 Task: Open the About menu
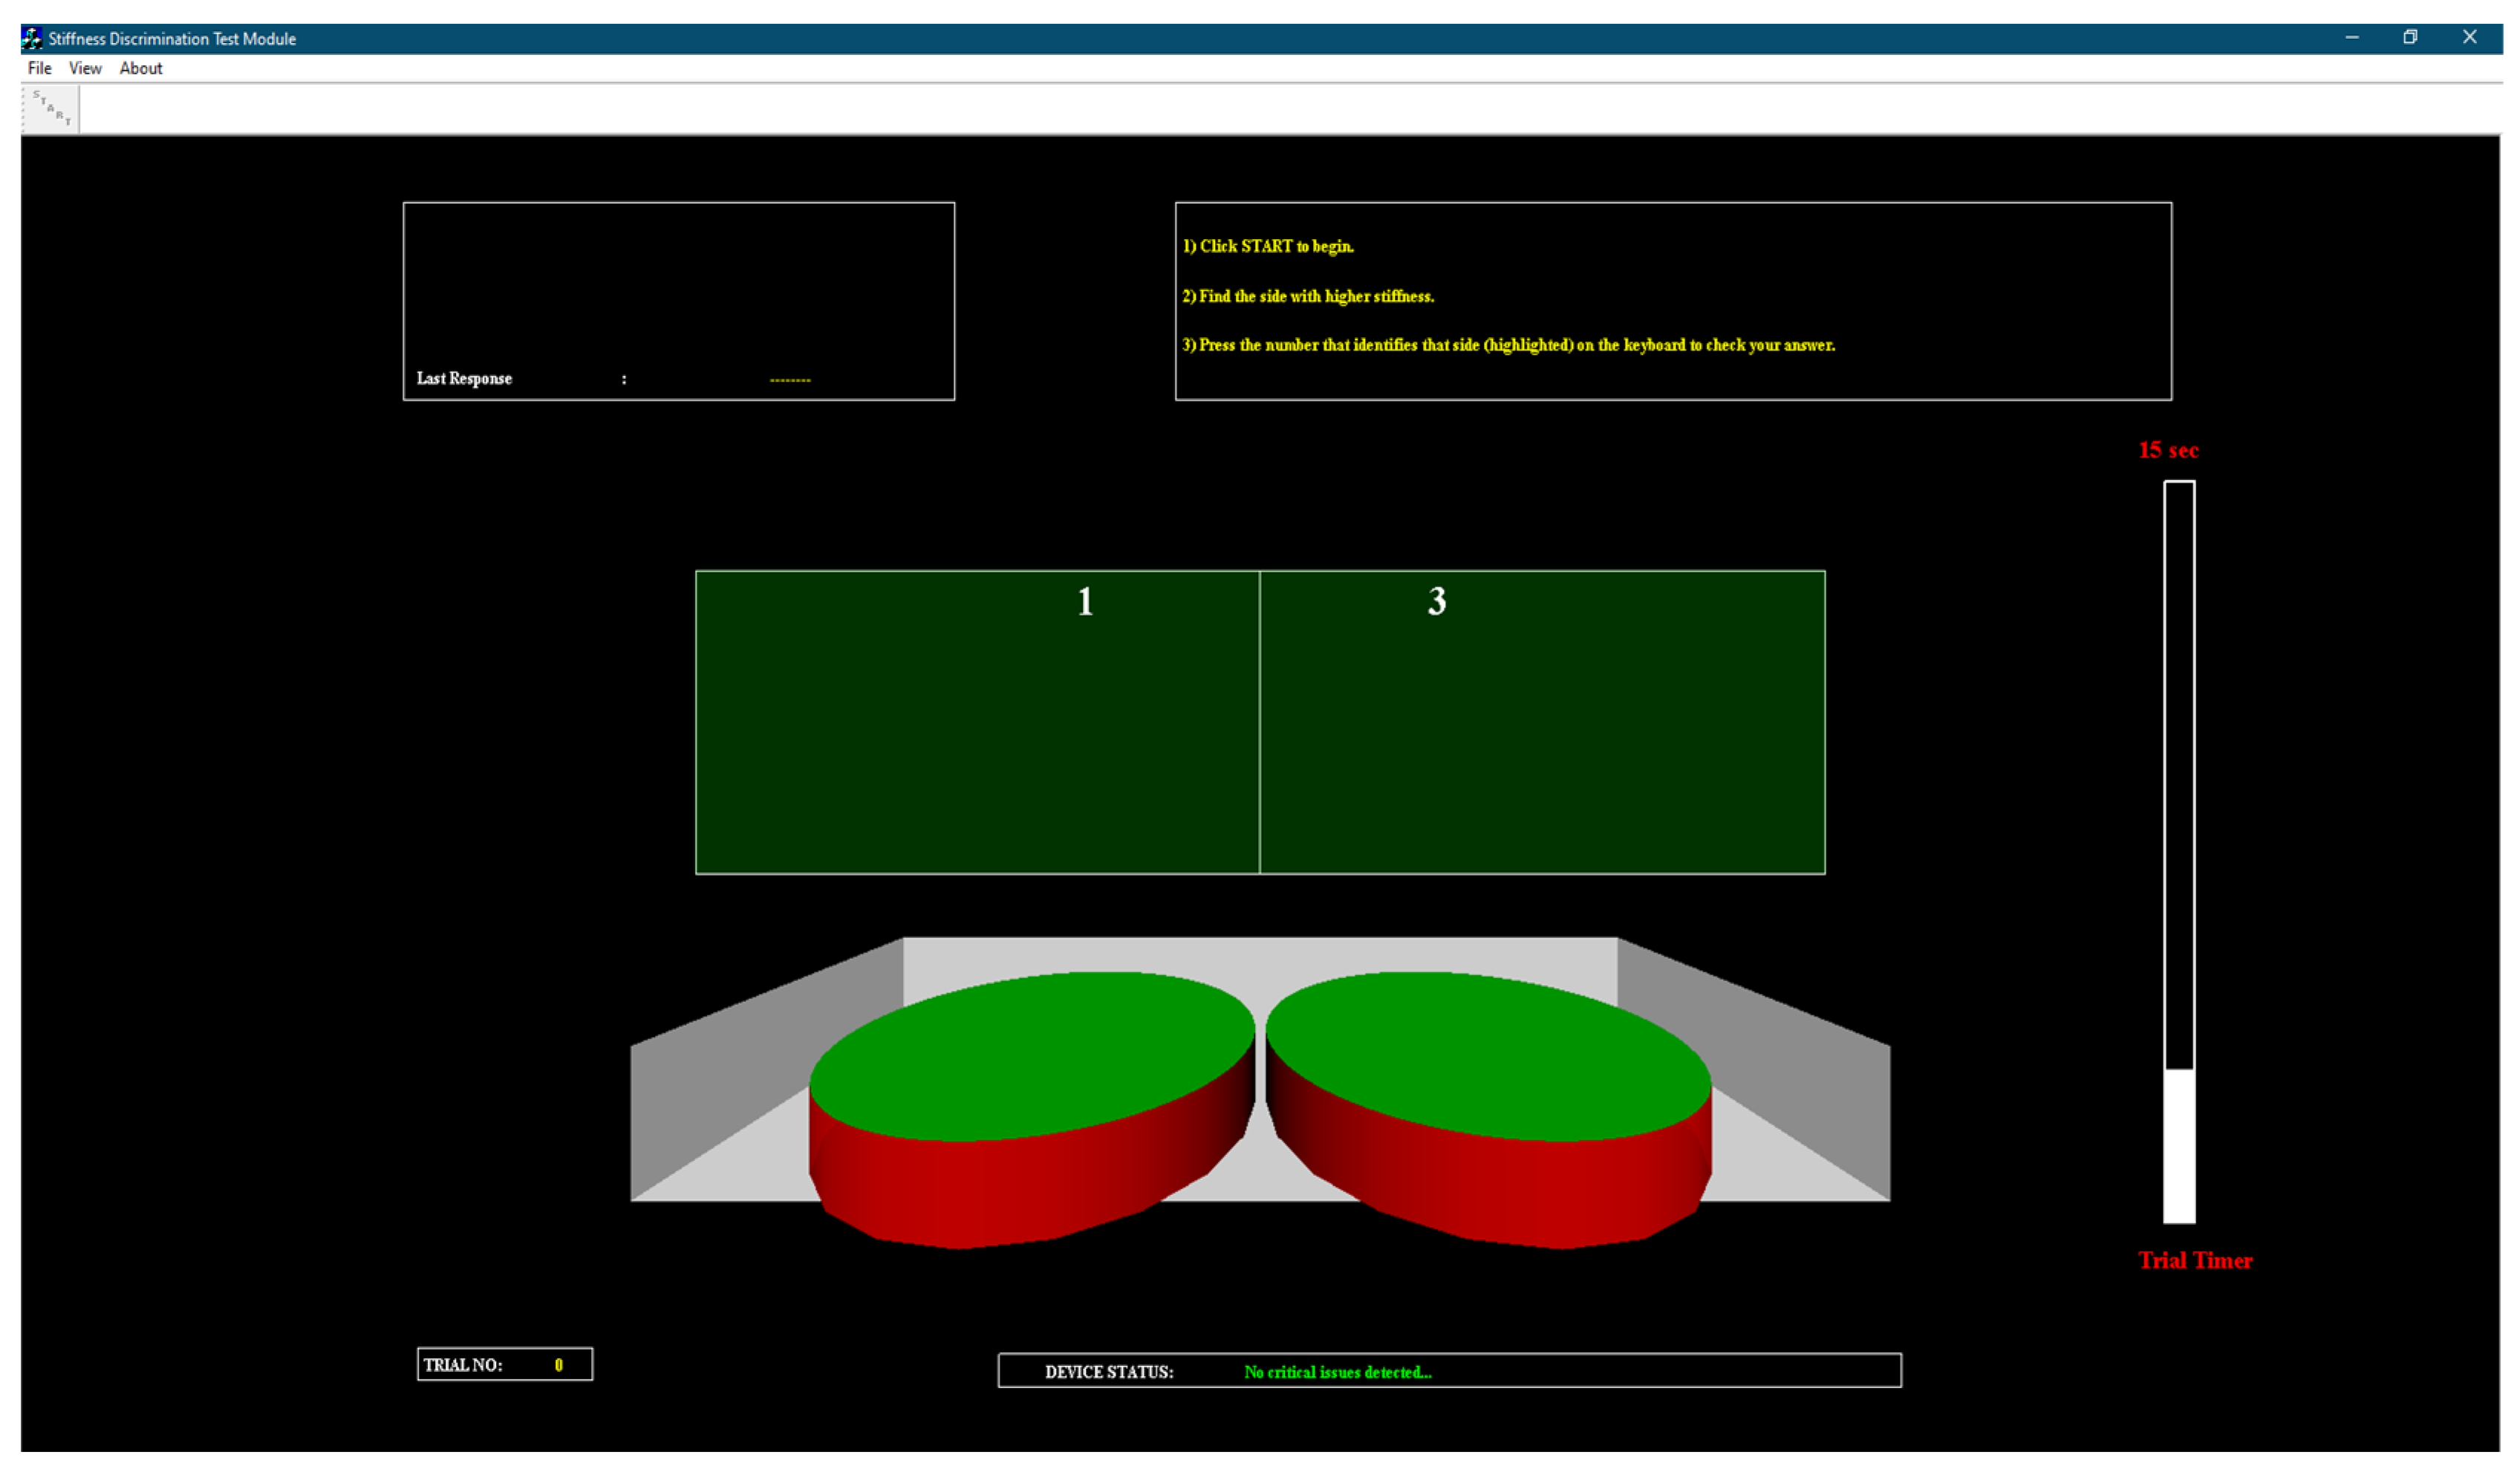tap(141, 68)
